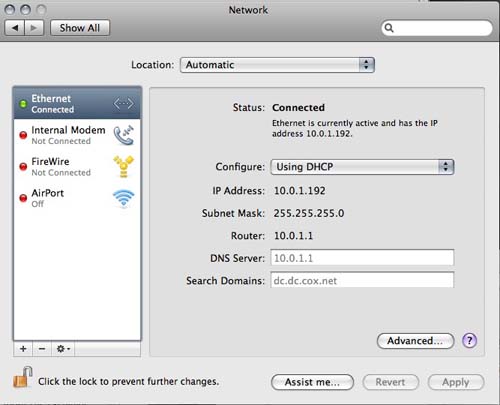Remove the selected service with minus button
Image resolution: width=500 pixels, height=405 pixels.
pos(42,349)
